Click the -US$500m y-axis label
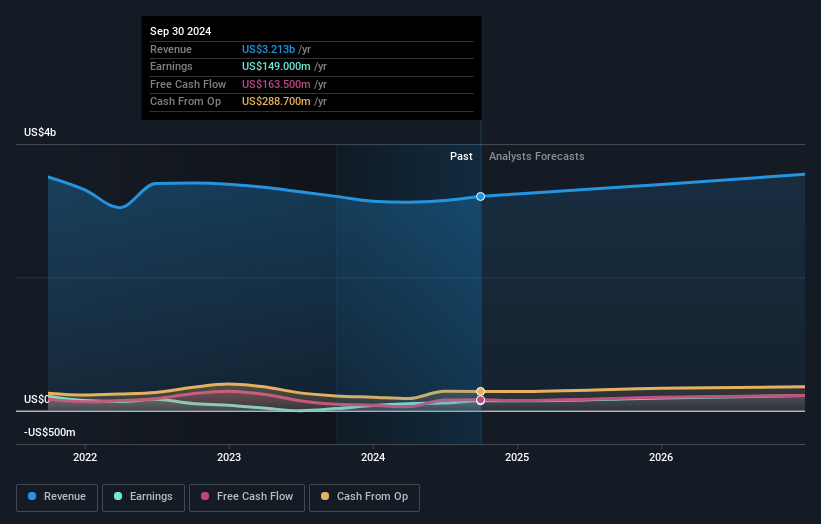Viewport: 821px width, 524px height. coord(50,432)
